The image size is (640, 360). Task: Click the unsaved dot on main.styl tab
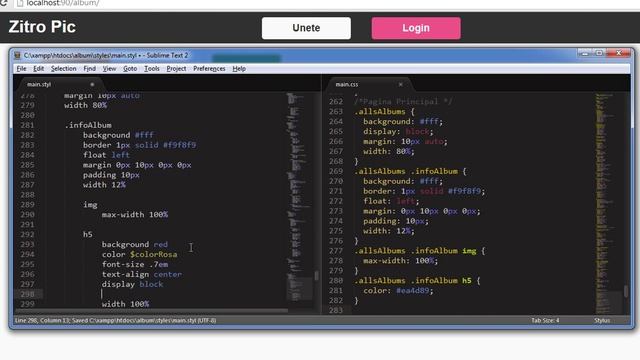coord(92,84)
